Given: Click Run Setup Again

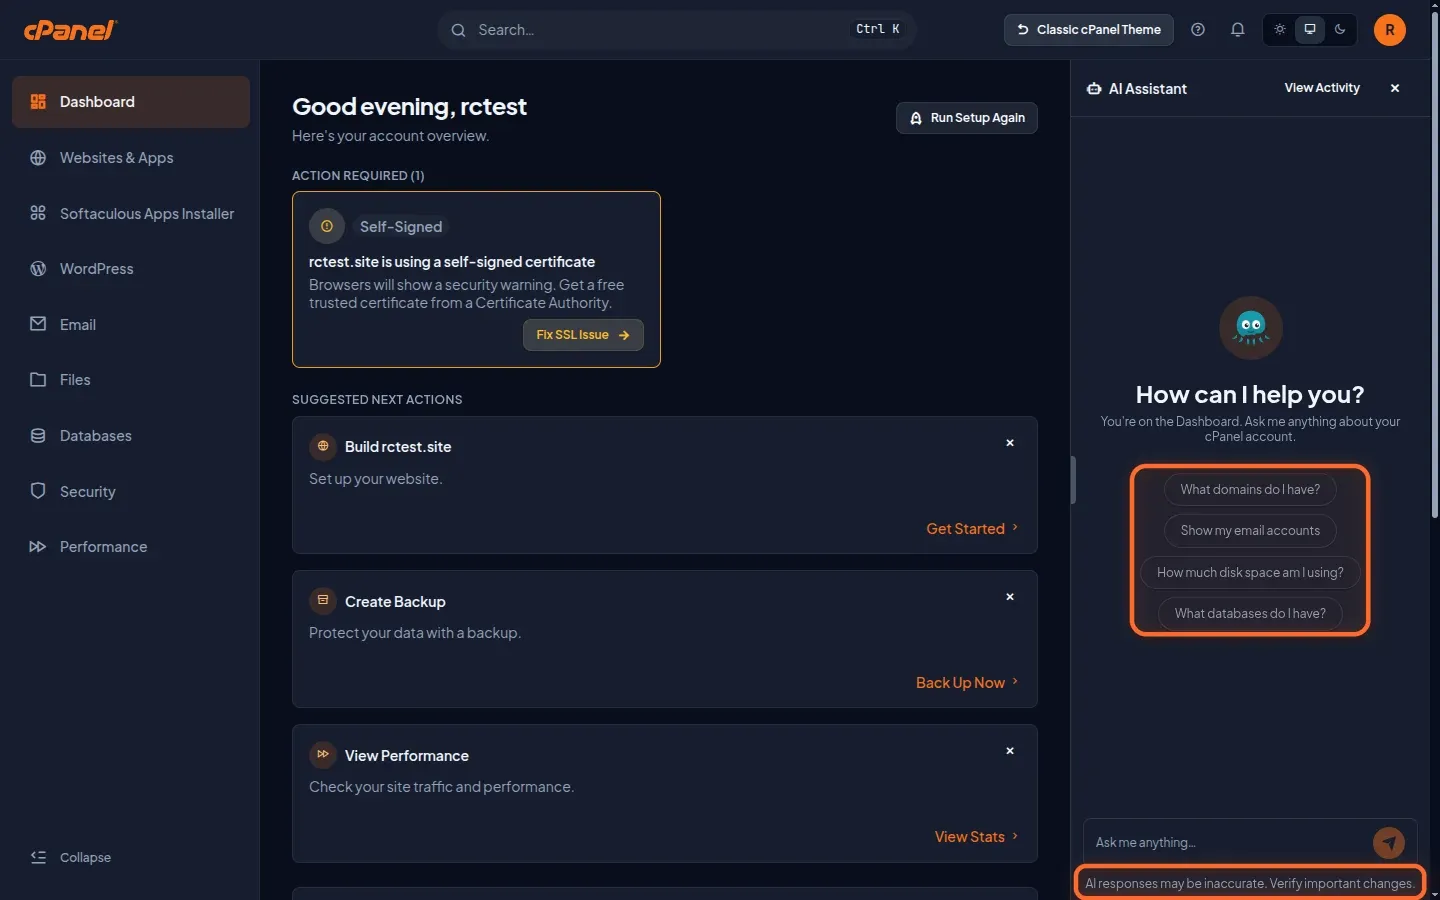Looking at the screenshot, I should point(967,118).
